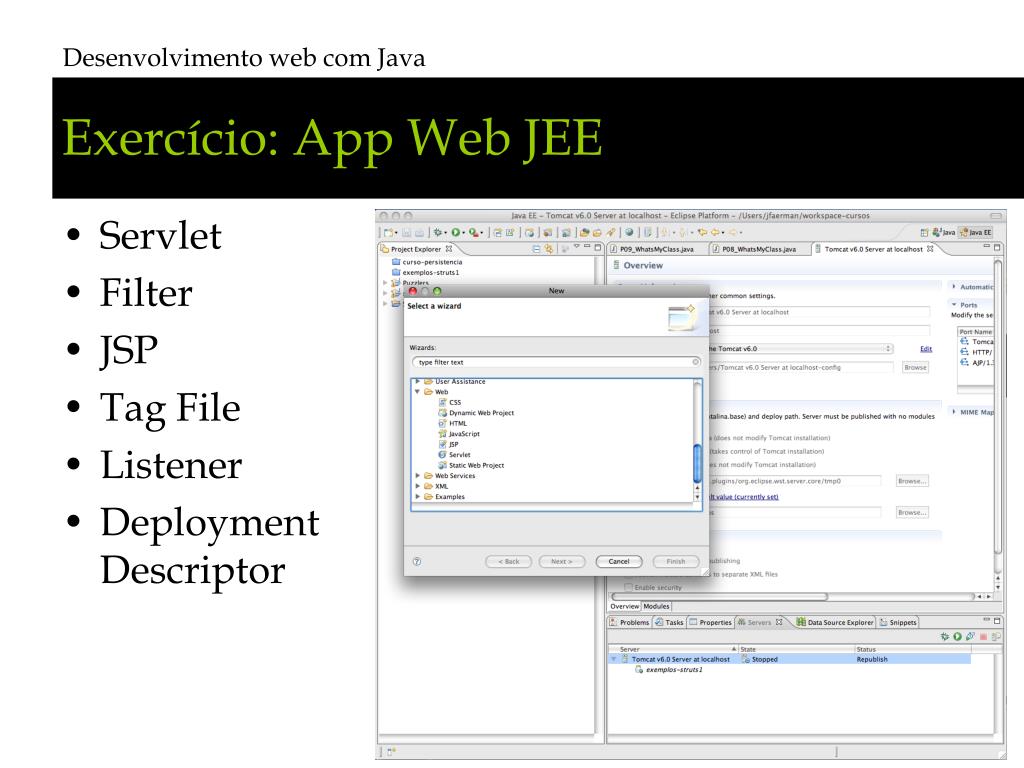Click the type filter text field
The image size is (1024, 768).
click(555, 362)
